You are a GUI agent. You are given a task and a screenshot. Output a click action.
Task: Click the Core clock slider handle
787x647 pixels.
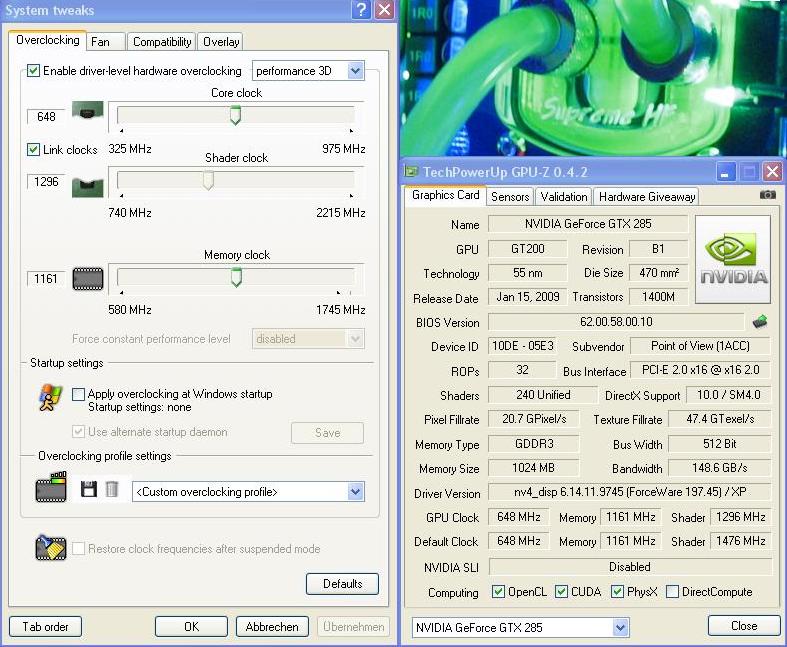(x=235, y=115)
